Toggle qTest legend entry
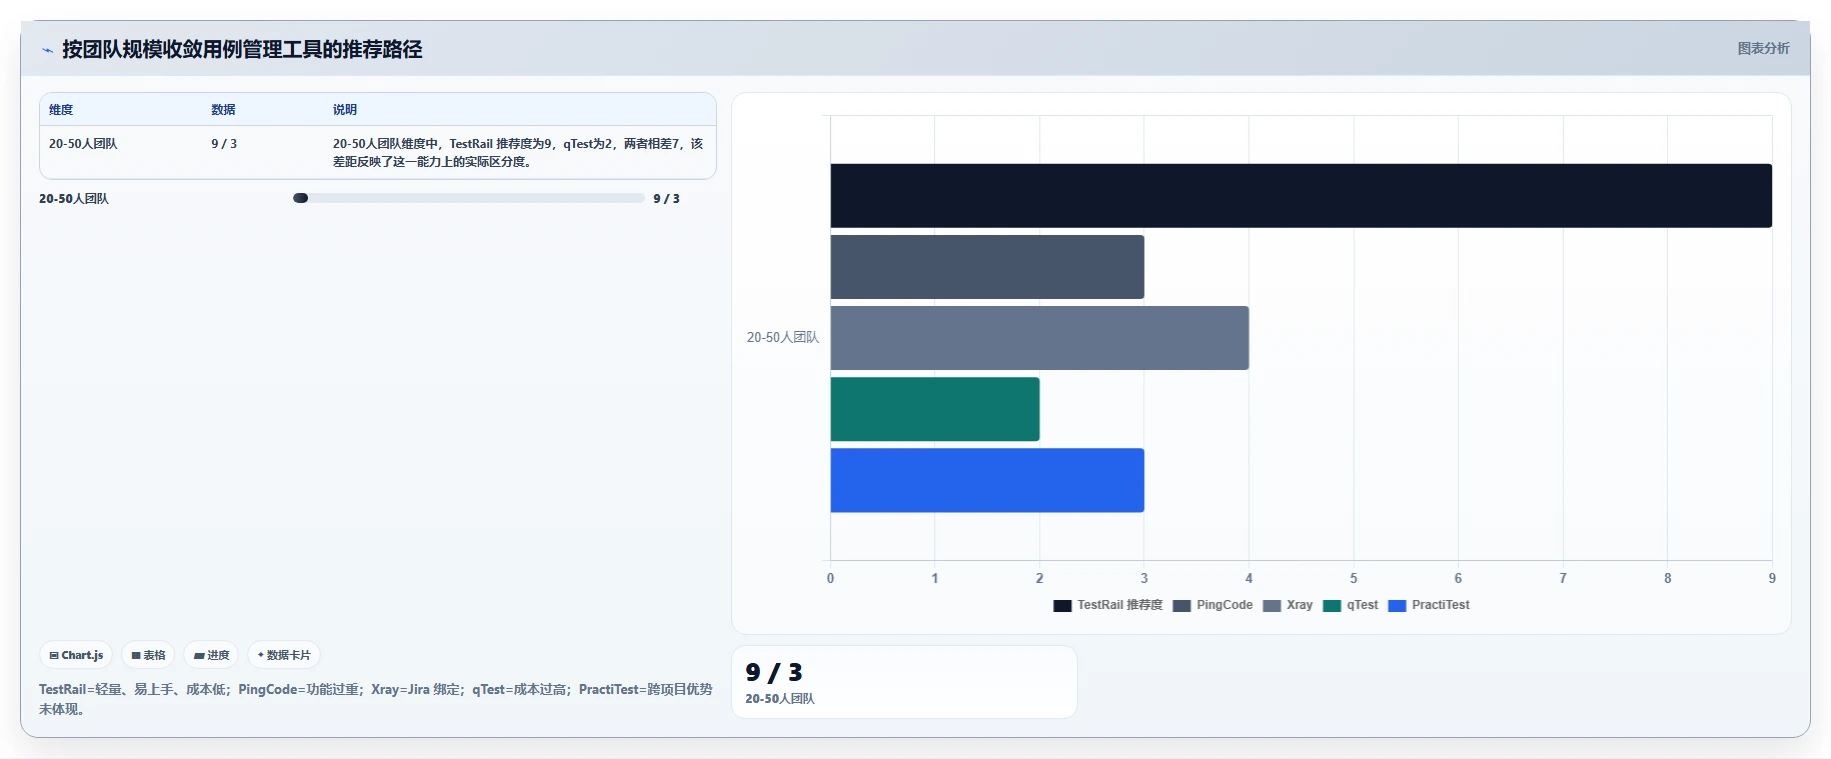The image size is (1831, 759). (x=1350, y=605)
